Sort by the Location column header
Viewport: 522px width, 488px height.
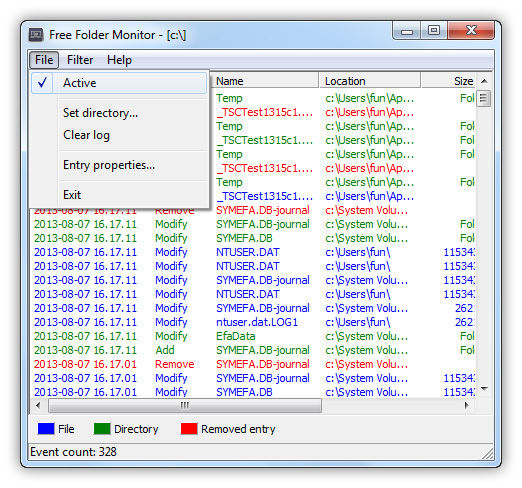[x=370, y=81]
